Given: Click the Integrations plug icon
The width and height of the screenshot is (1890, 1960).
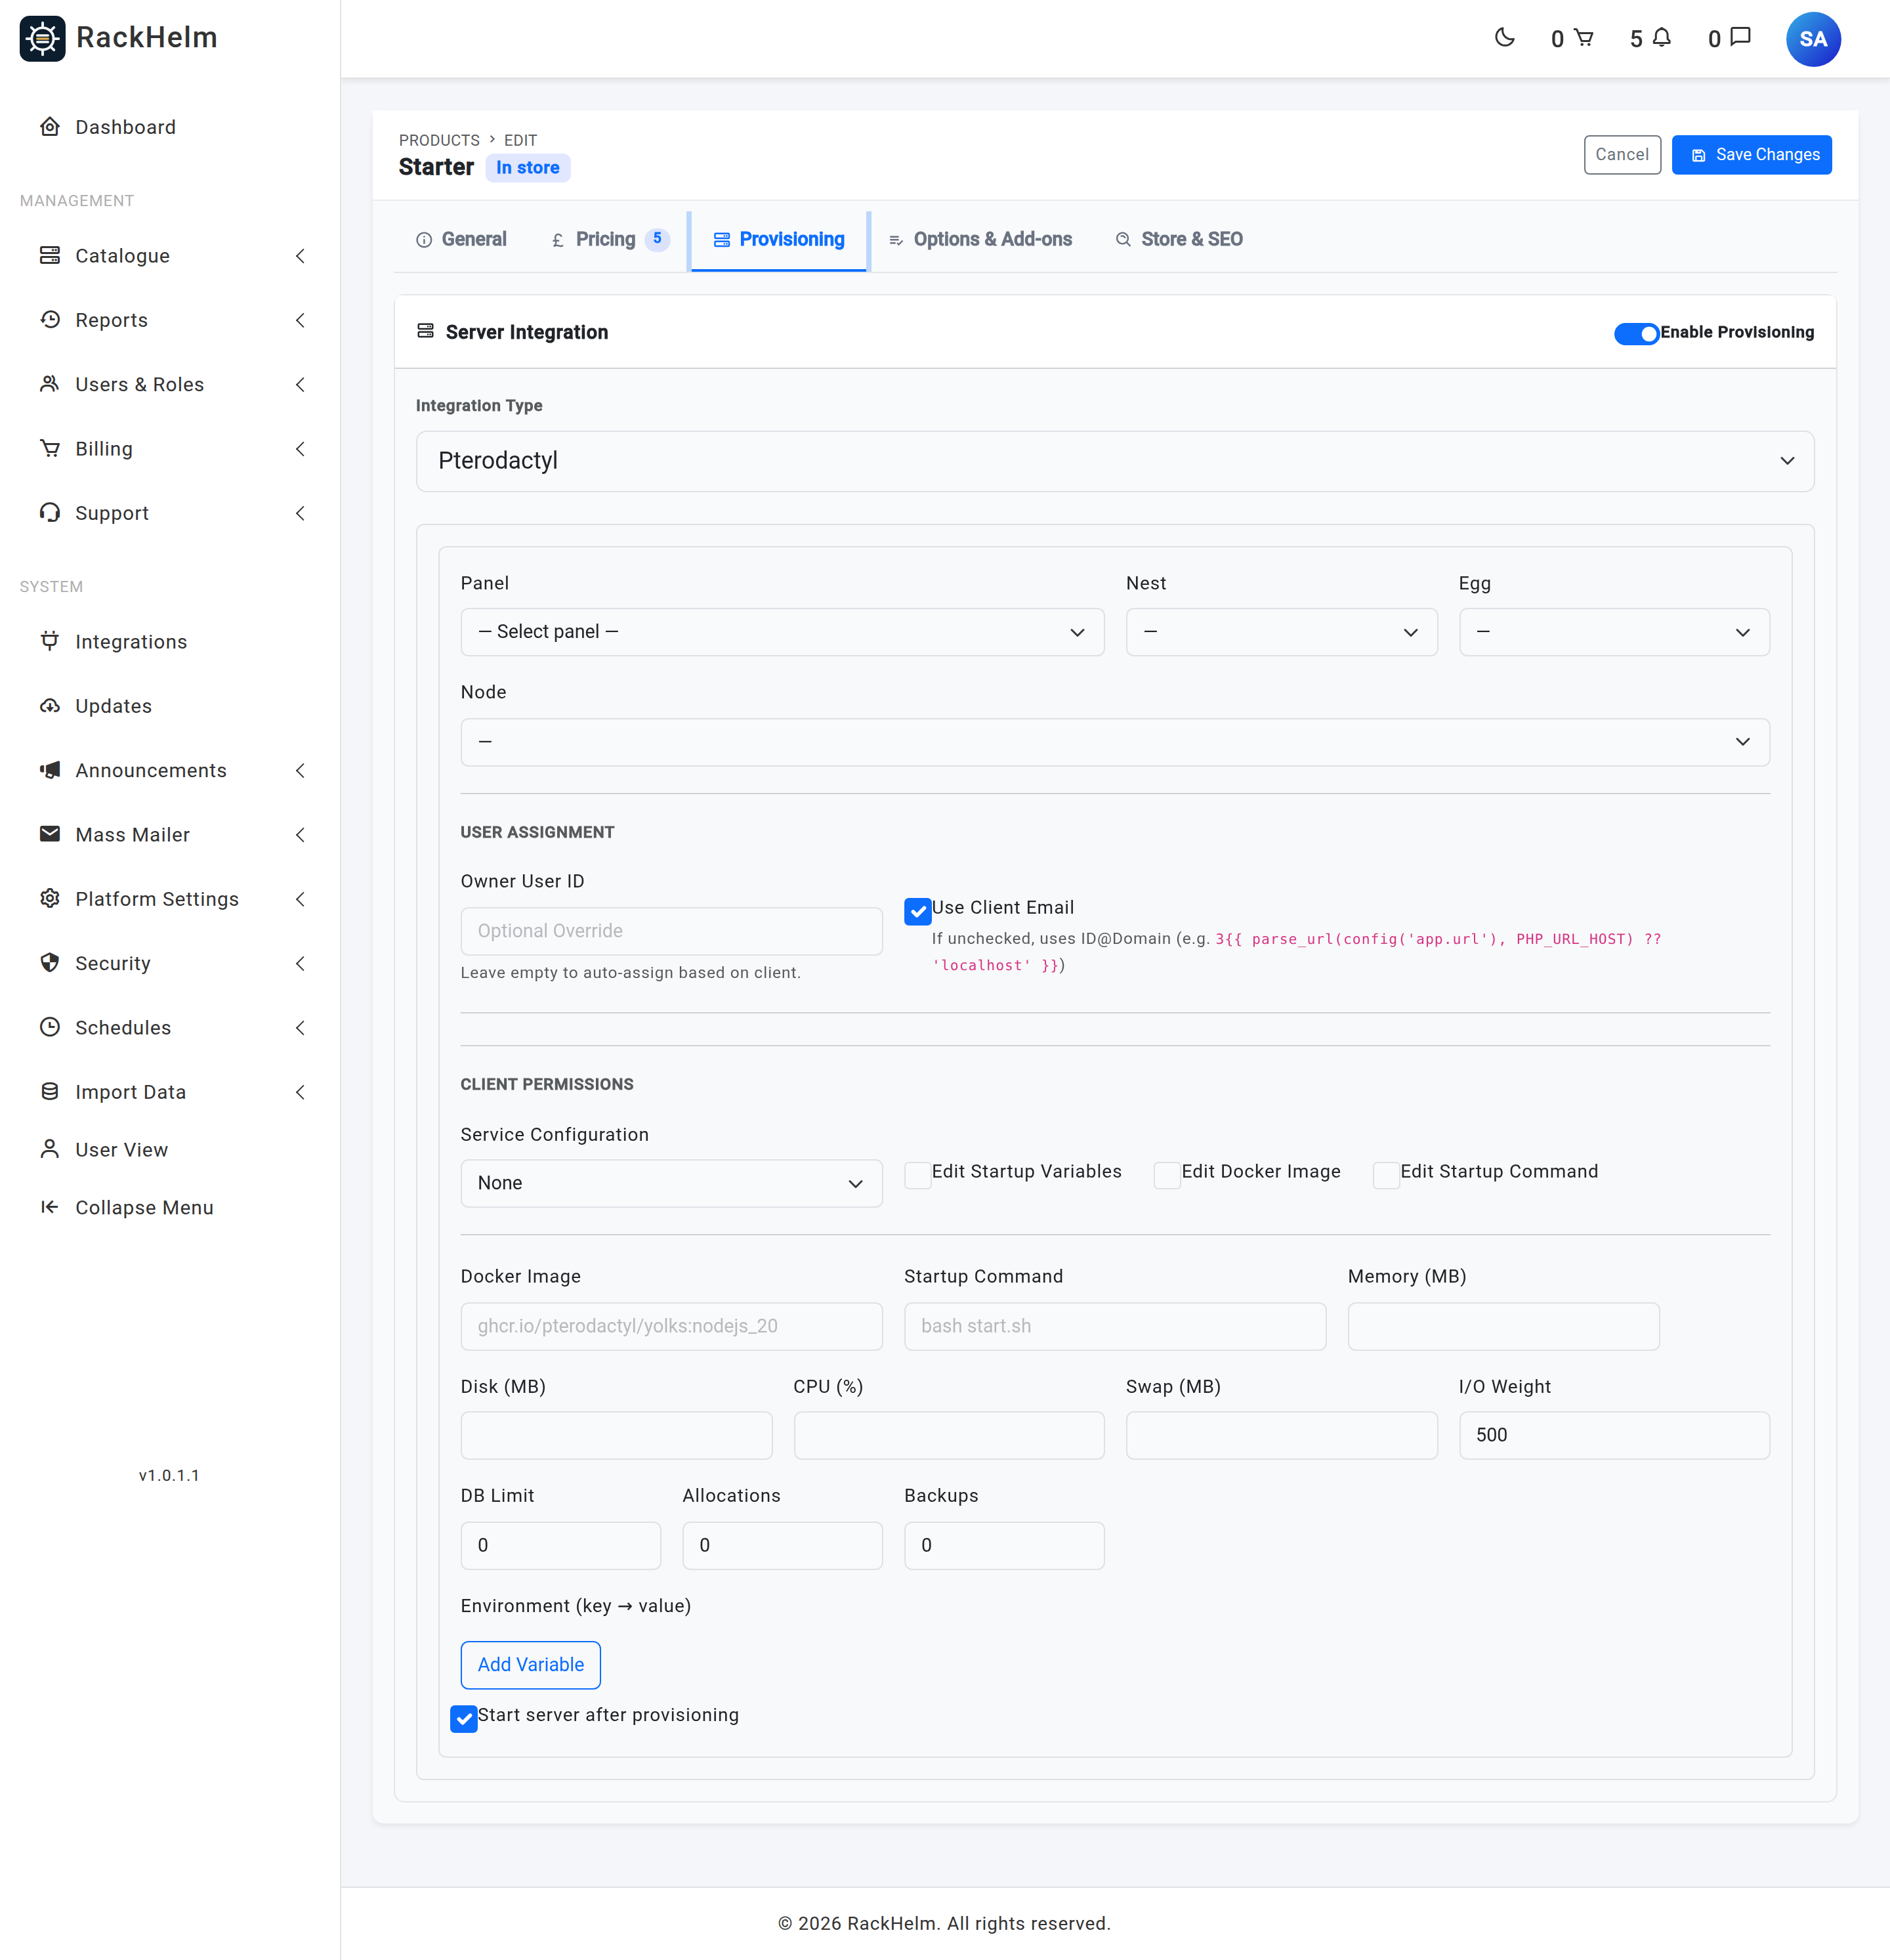Looking at the screenshot, I should click(x=49, y=641).
